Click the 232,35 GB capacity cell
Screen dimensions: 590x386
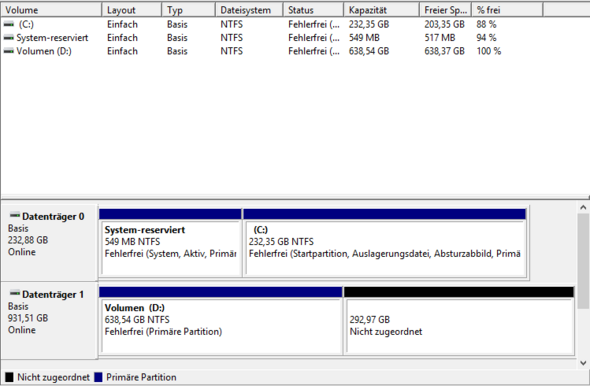[x=369, y=24]
